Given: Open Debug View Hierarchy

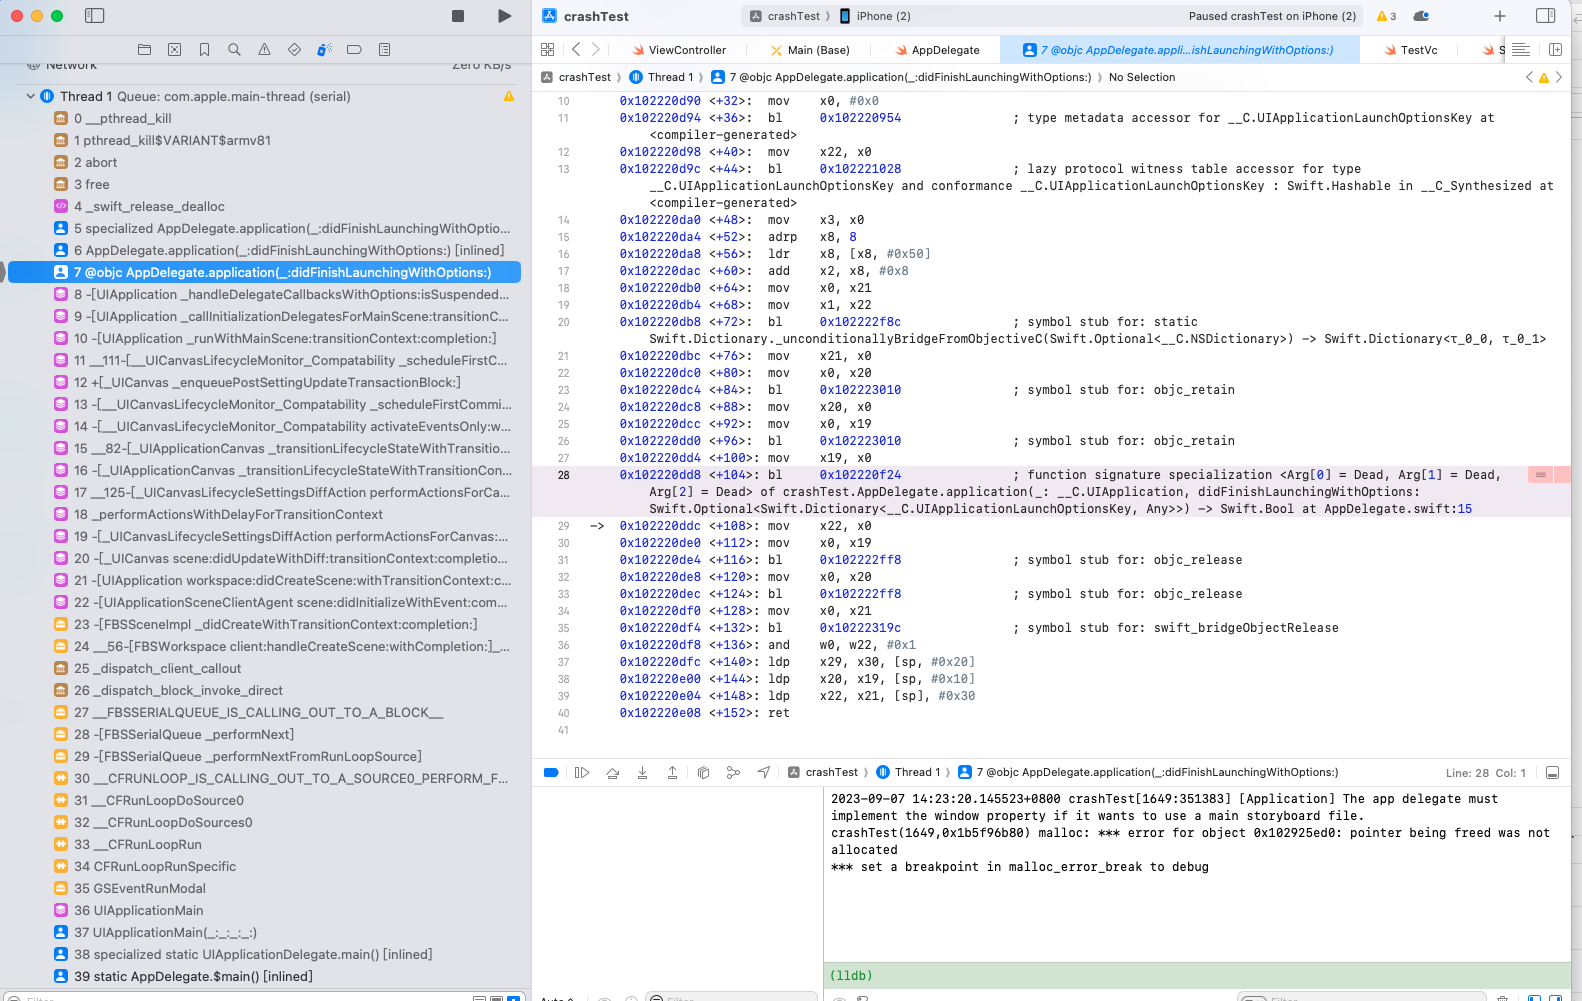Looking at the screenshot, I should pyautogui.click(x=703, y=772).
